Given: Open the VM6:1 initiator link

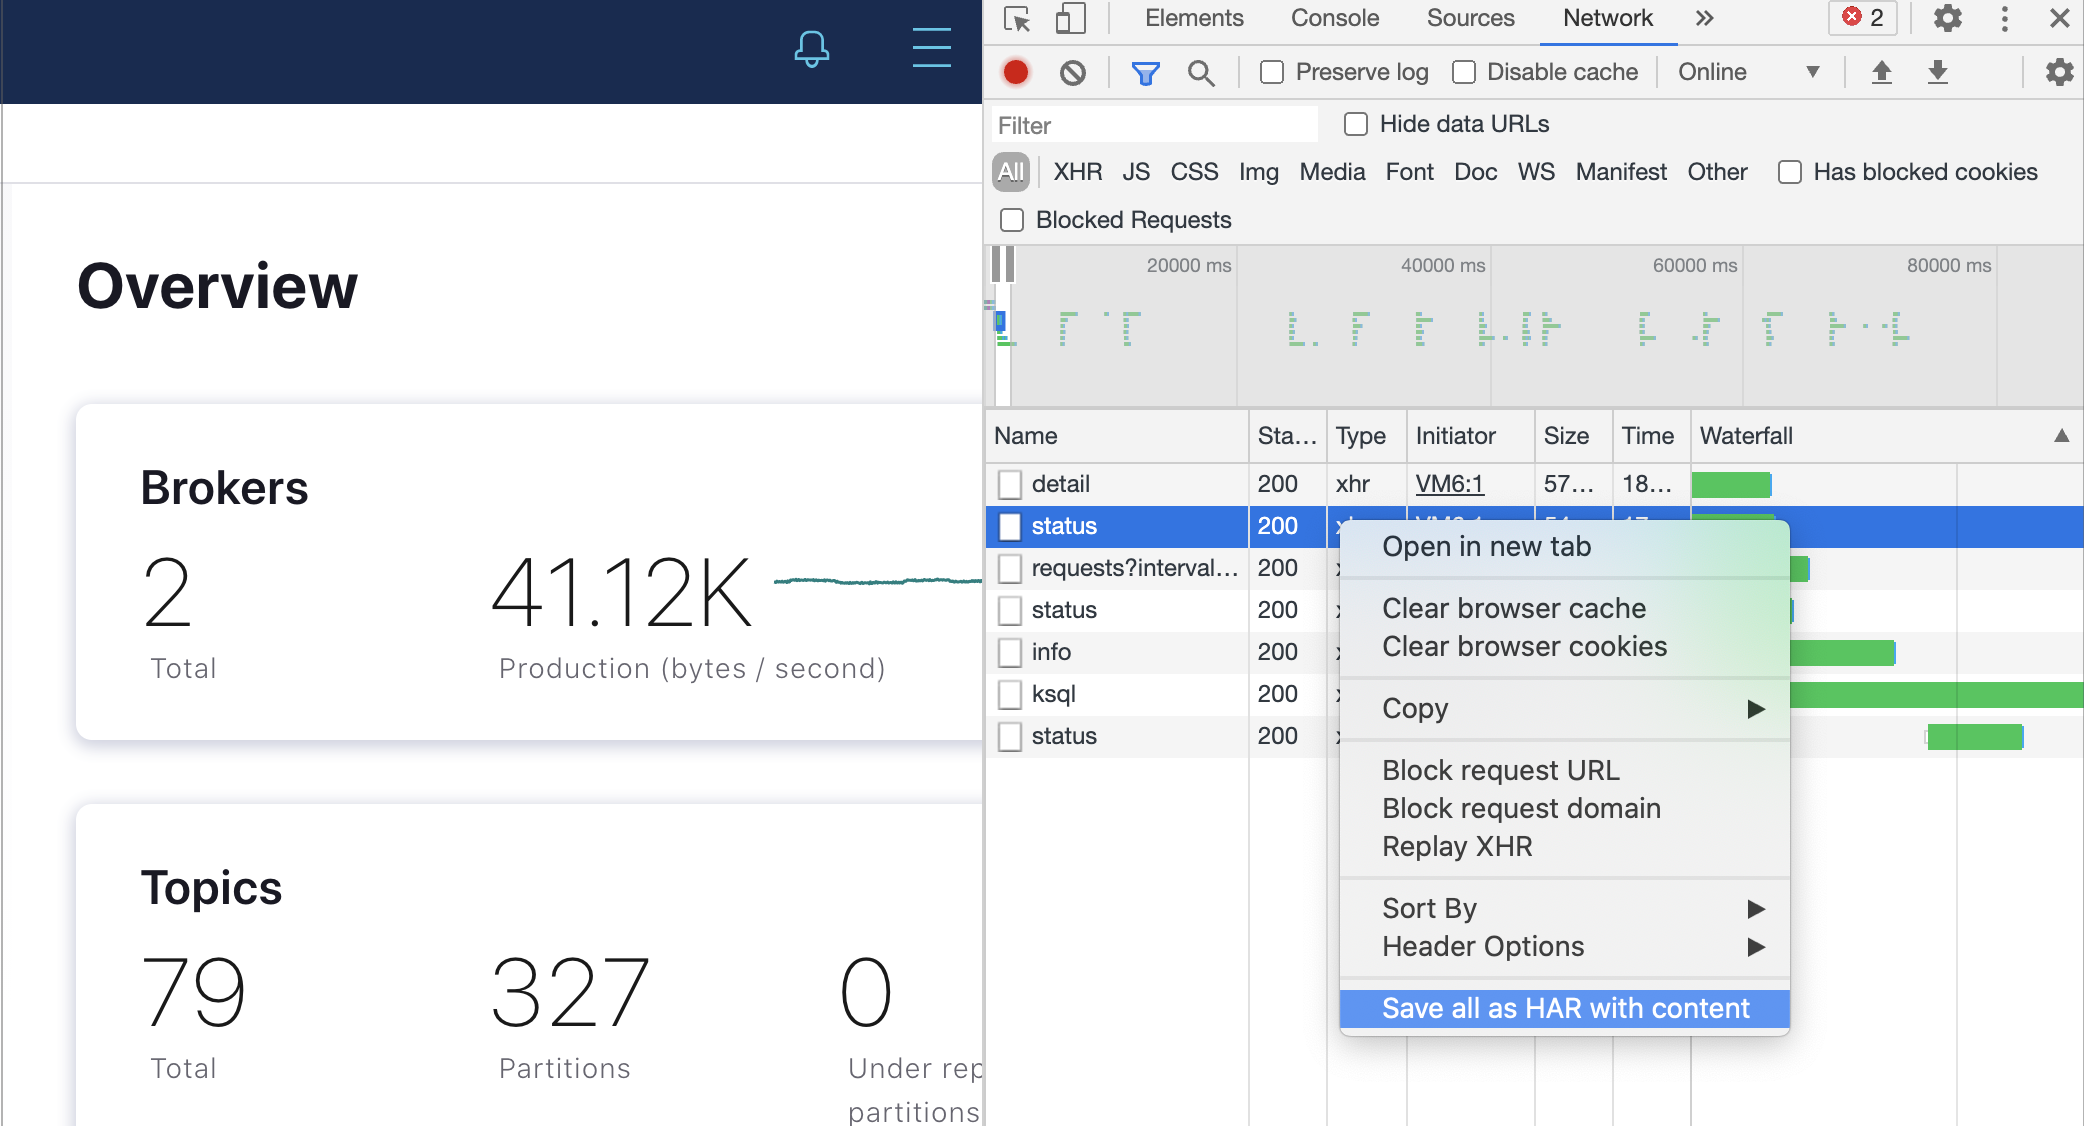Looking at the screenshot, I should [1449, 484].
